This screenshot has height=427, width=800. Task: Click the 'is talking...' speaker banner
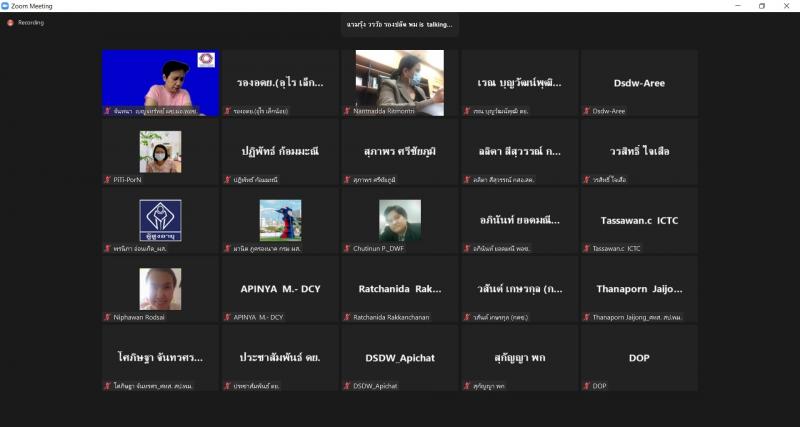pyautogui.click(x=399, y=24)
